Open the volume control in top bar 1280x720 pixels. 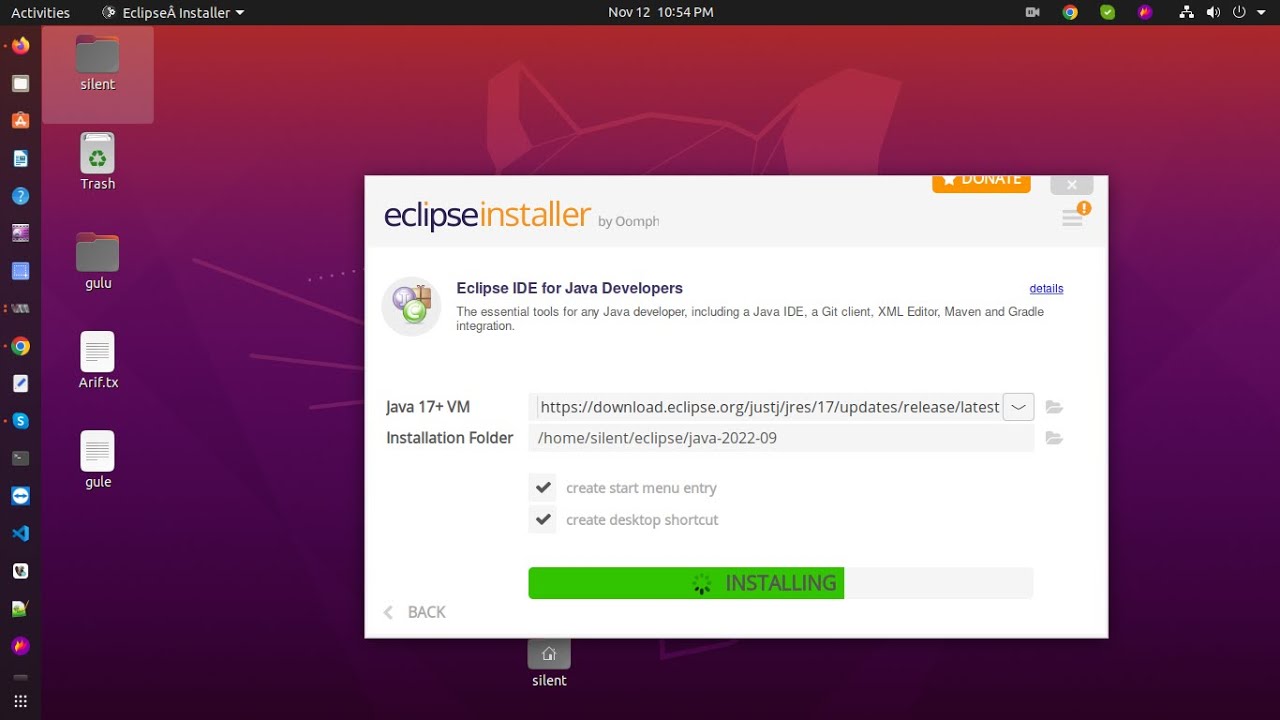tap(1213, 13)
